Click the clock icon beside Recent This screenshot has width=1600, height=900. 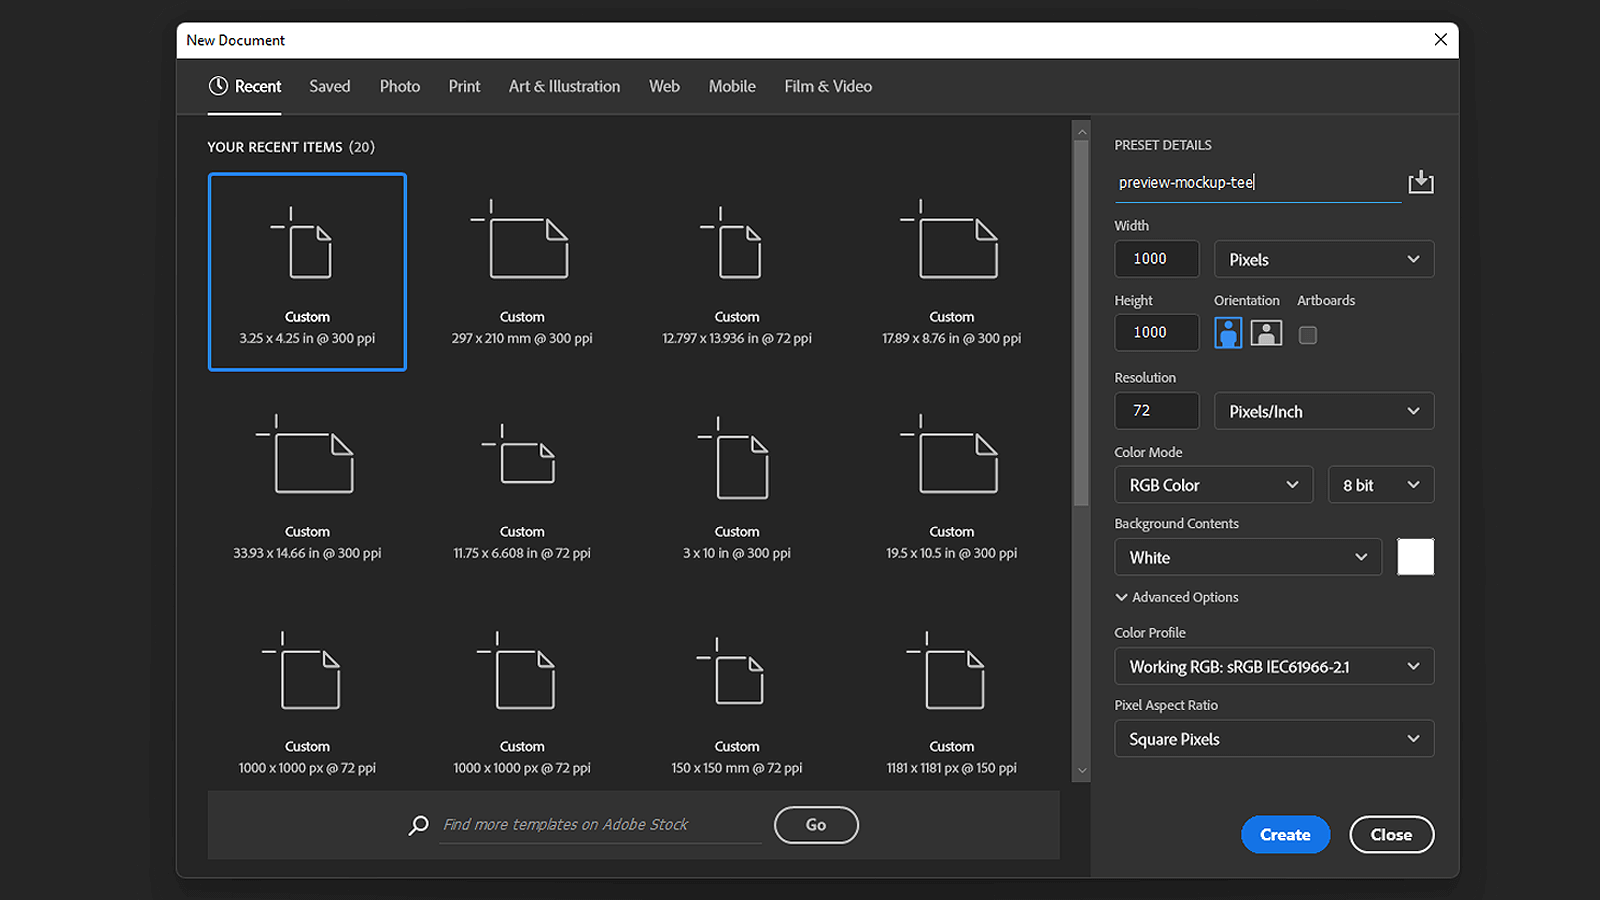217,86
